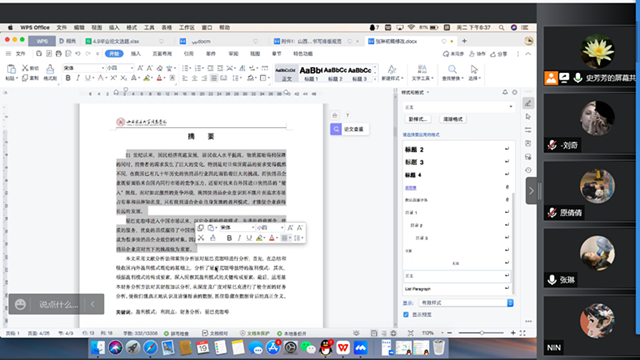Click the Collaborate (协作) button

[x=477, y=54]
